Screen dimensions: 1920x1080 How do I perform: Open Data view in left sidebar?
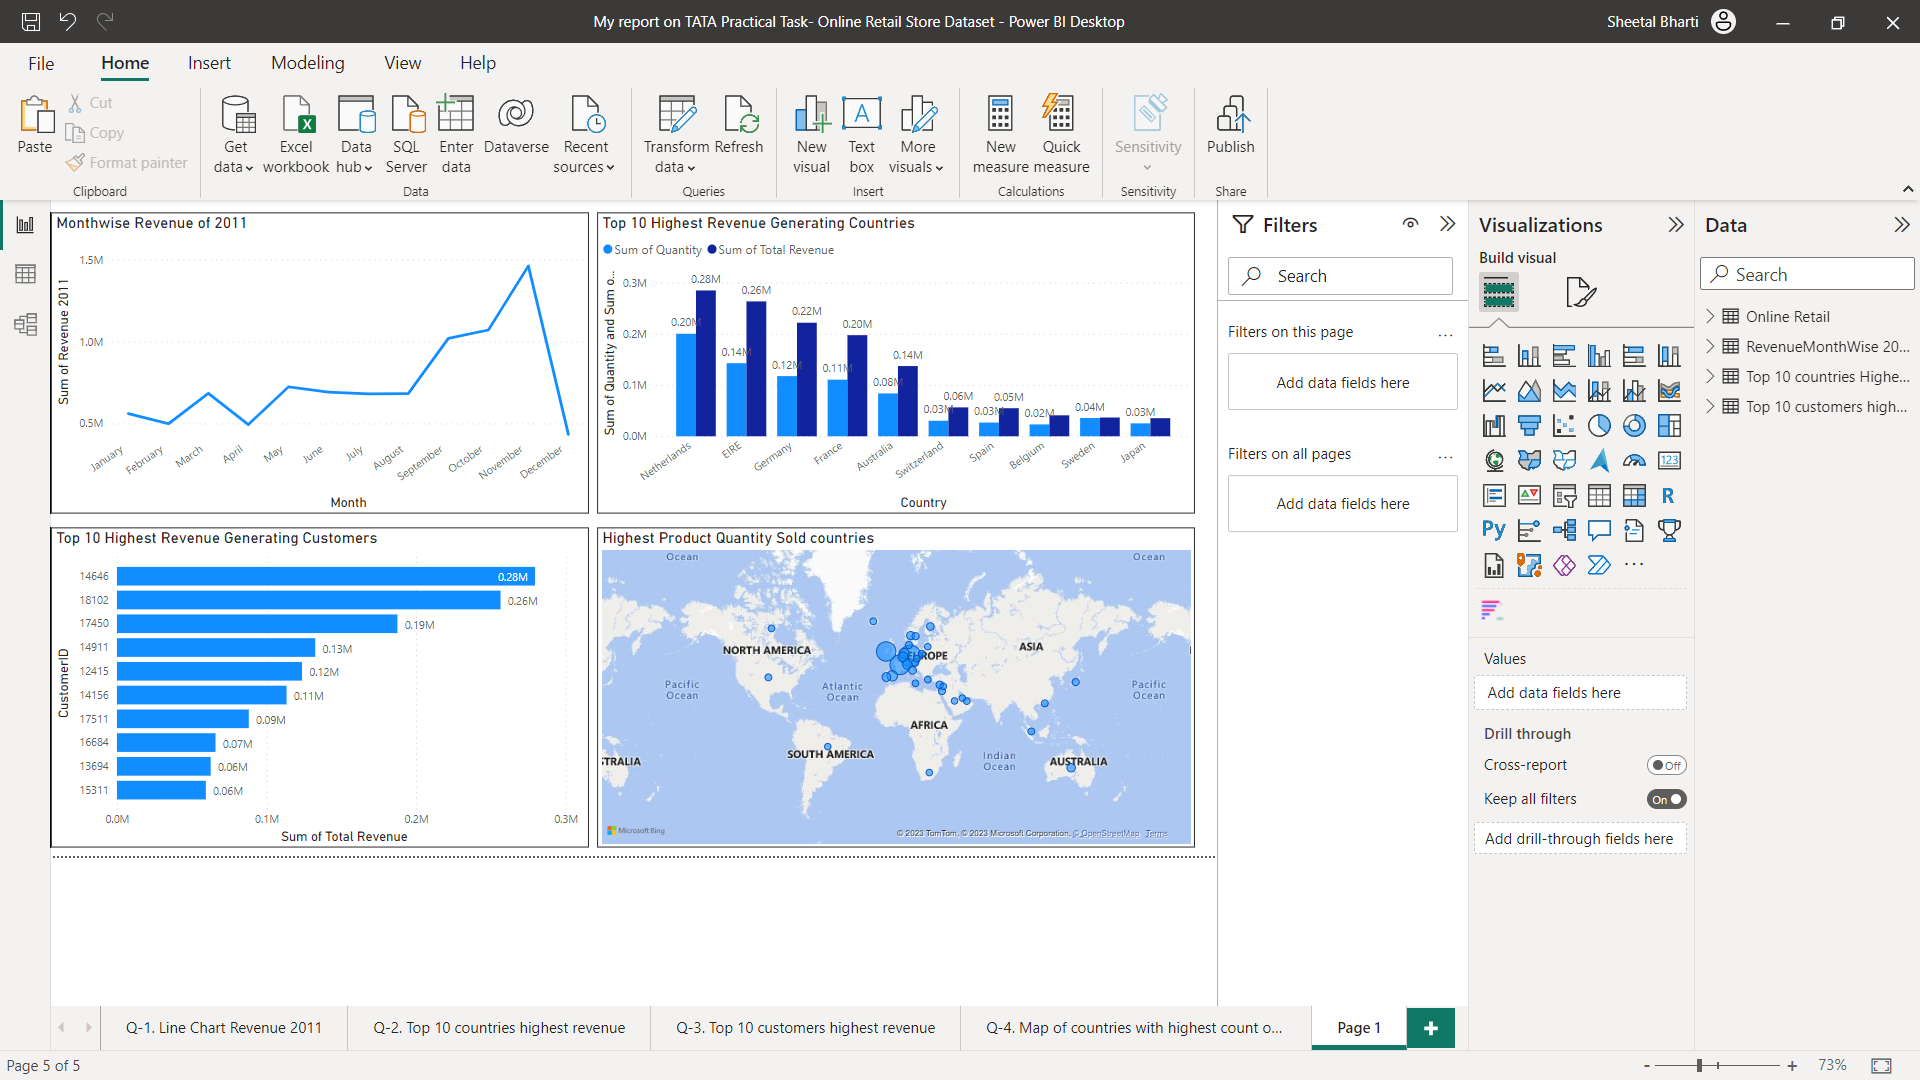(x=26, y=274)
